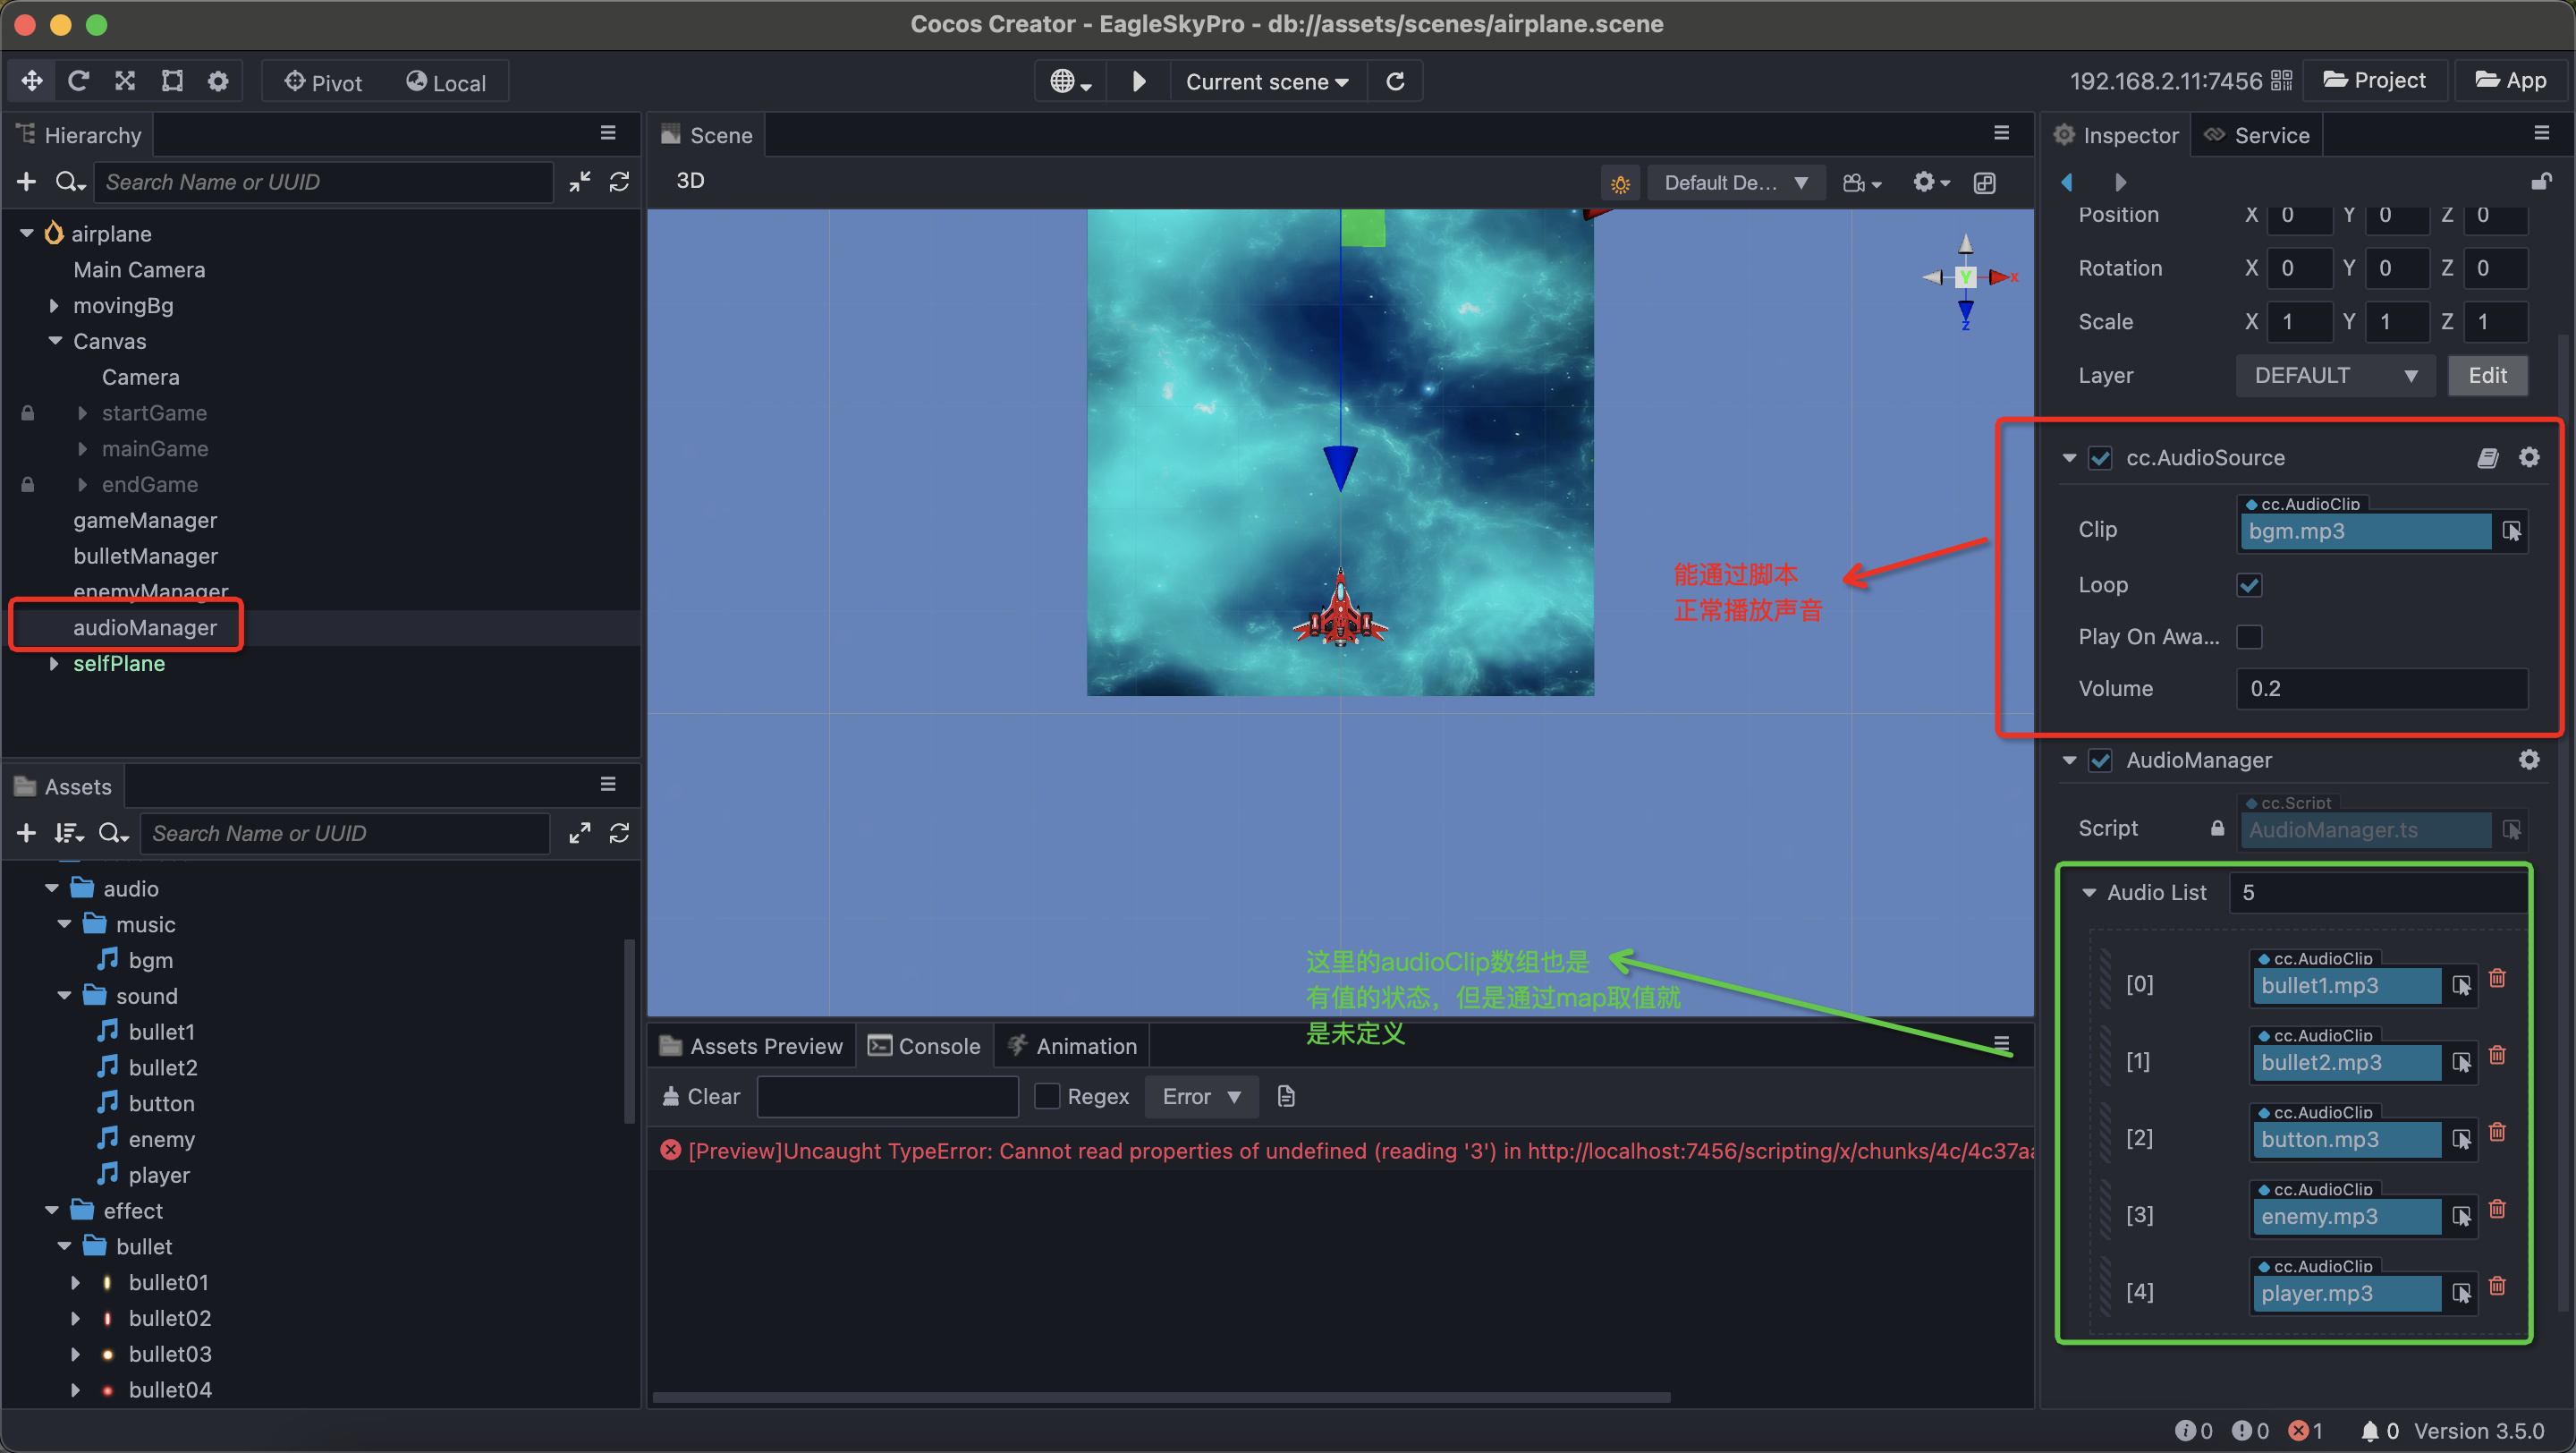2576x1453 pixels.
Task: Click the refresh preview icon
Action: click(1395, 81)
